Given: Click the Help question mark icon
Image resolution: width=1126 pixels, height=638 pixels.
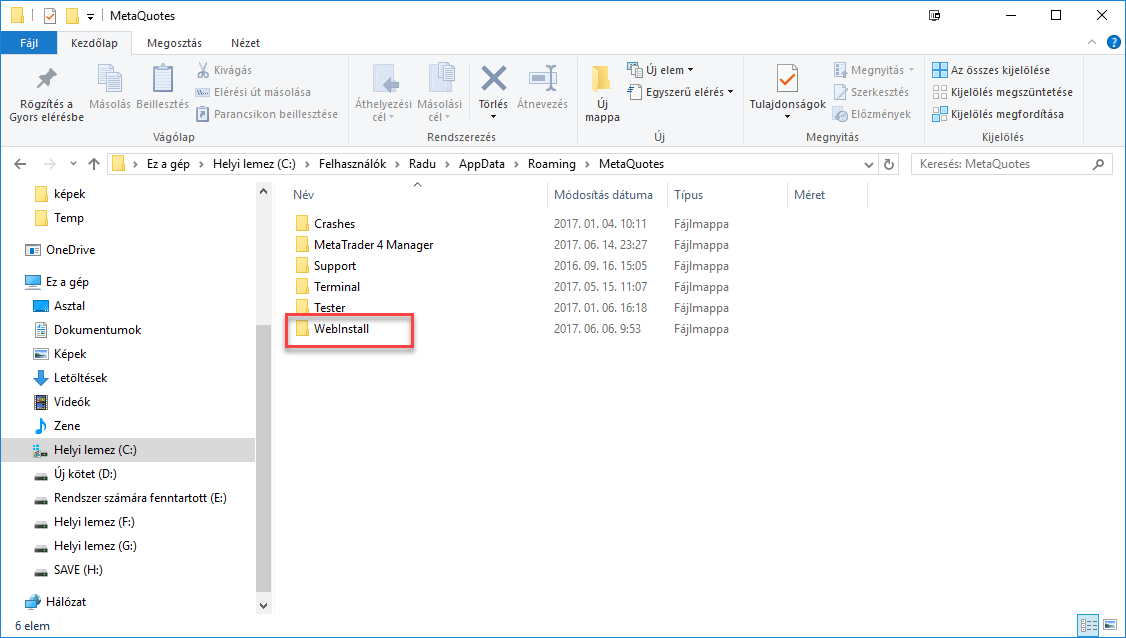Looking at the screenshot, I should pos(1113,42).
